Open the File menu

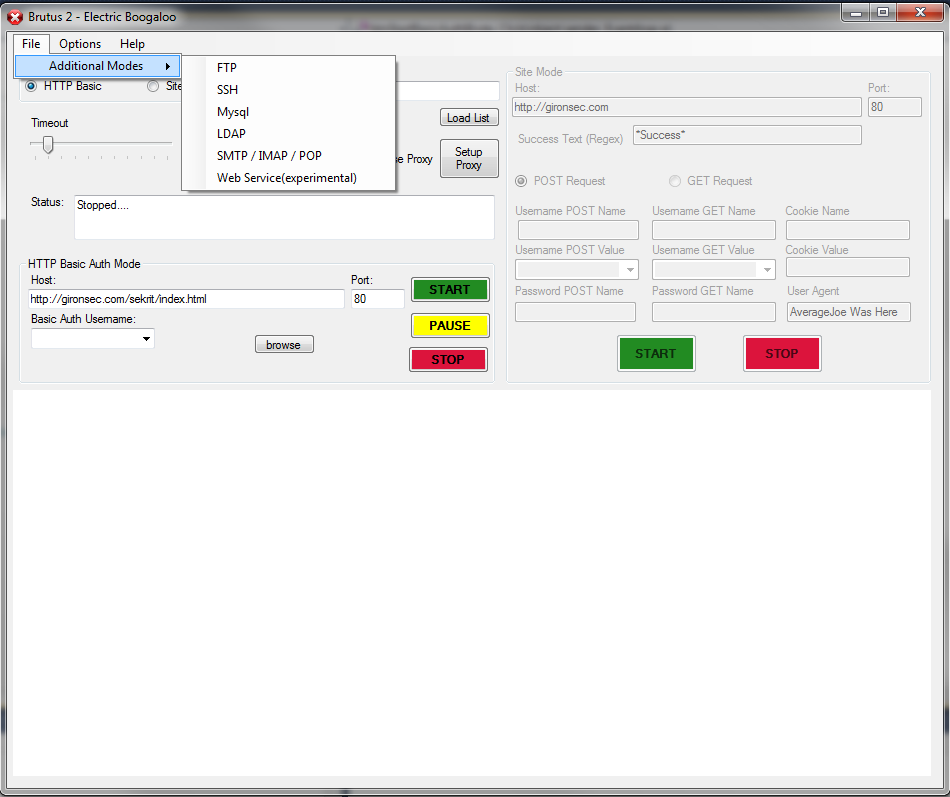[31, 44]
